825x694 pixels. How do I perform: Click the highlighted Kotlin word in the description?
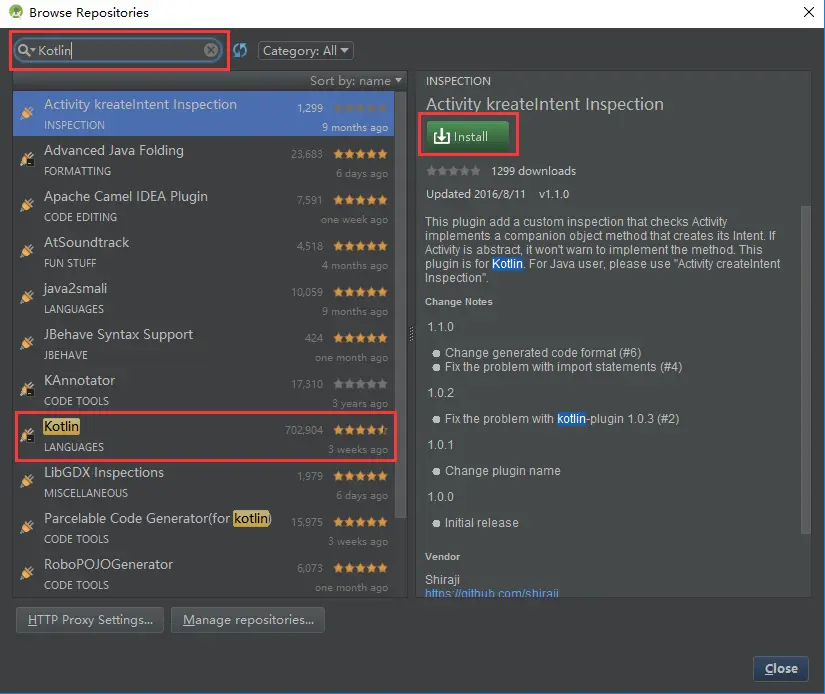point(507,264)
